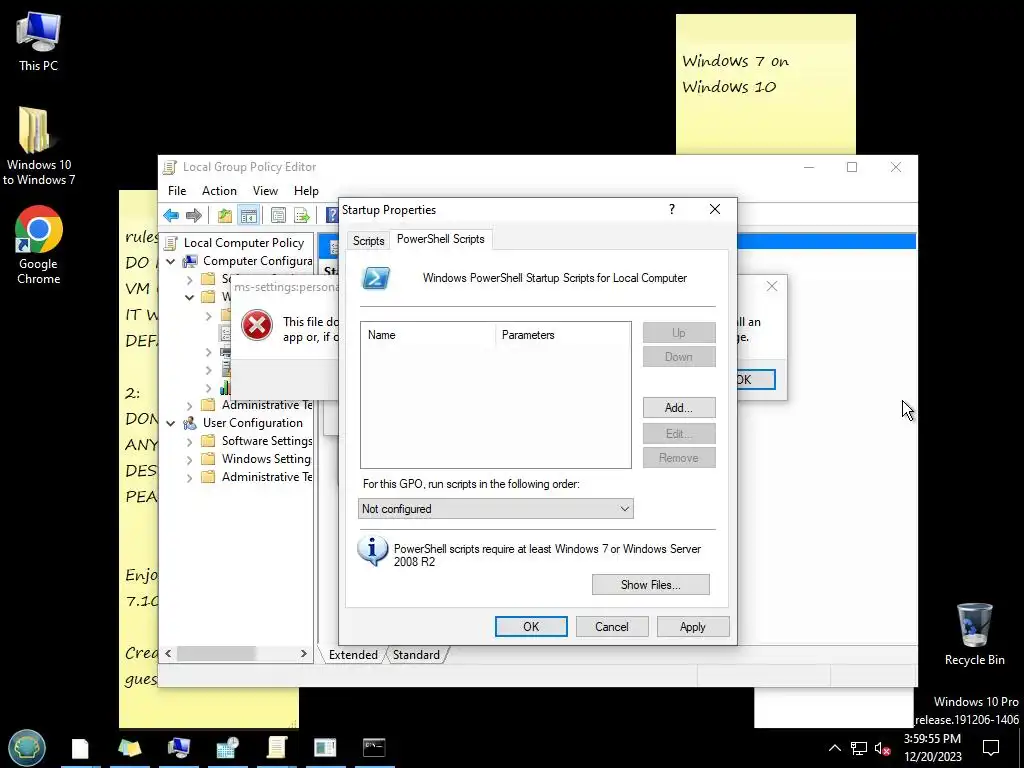Click the blank document taskbar icon
Screen dimensions: 1024x768
[80, 748]
